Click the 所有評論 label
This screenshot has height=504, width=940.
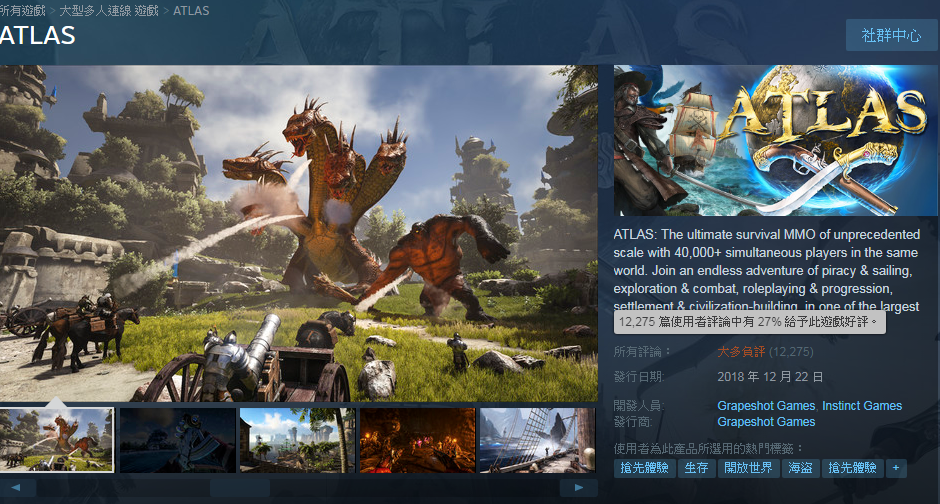(x=642, y=352)
